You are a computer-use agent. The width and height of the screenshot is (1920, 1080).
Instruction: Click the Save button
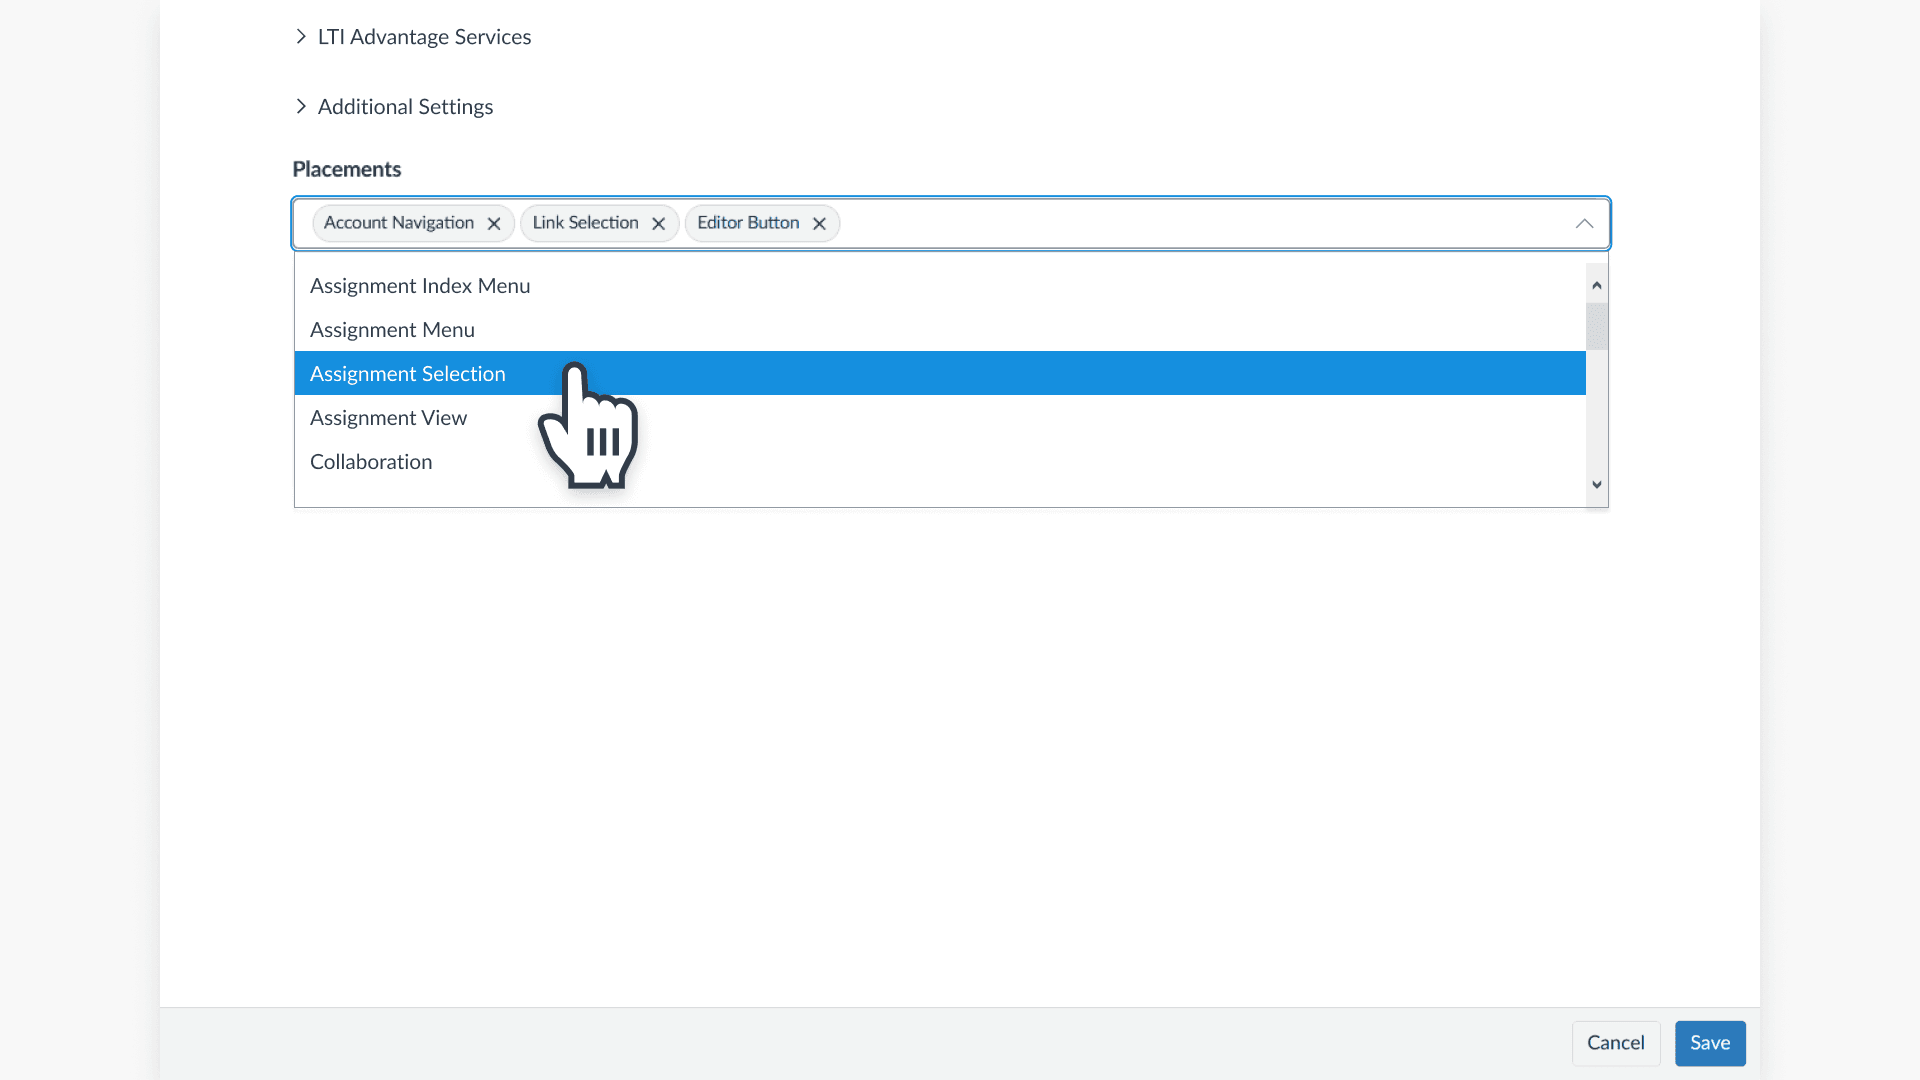[x=1710, y=1043]
